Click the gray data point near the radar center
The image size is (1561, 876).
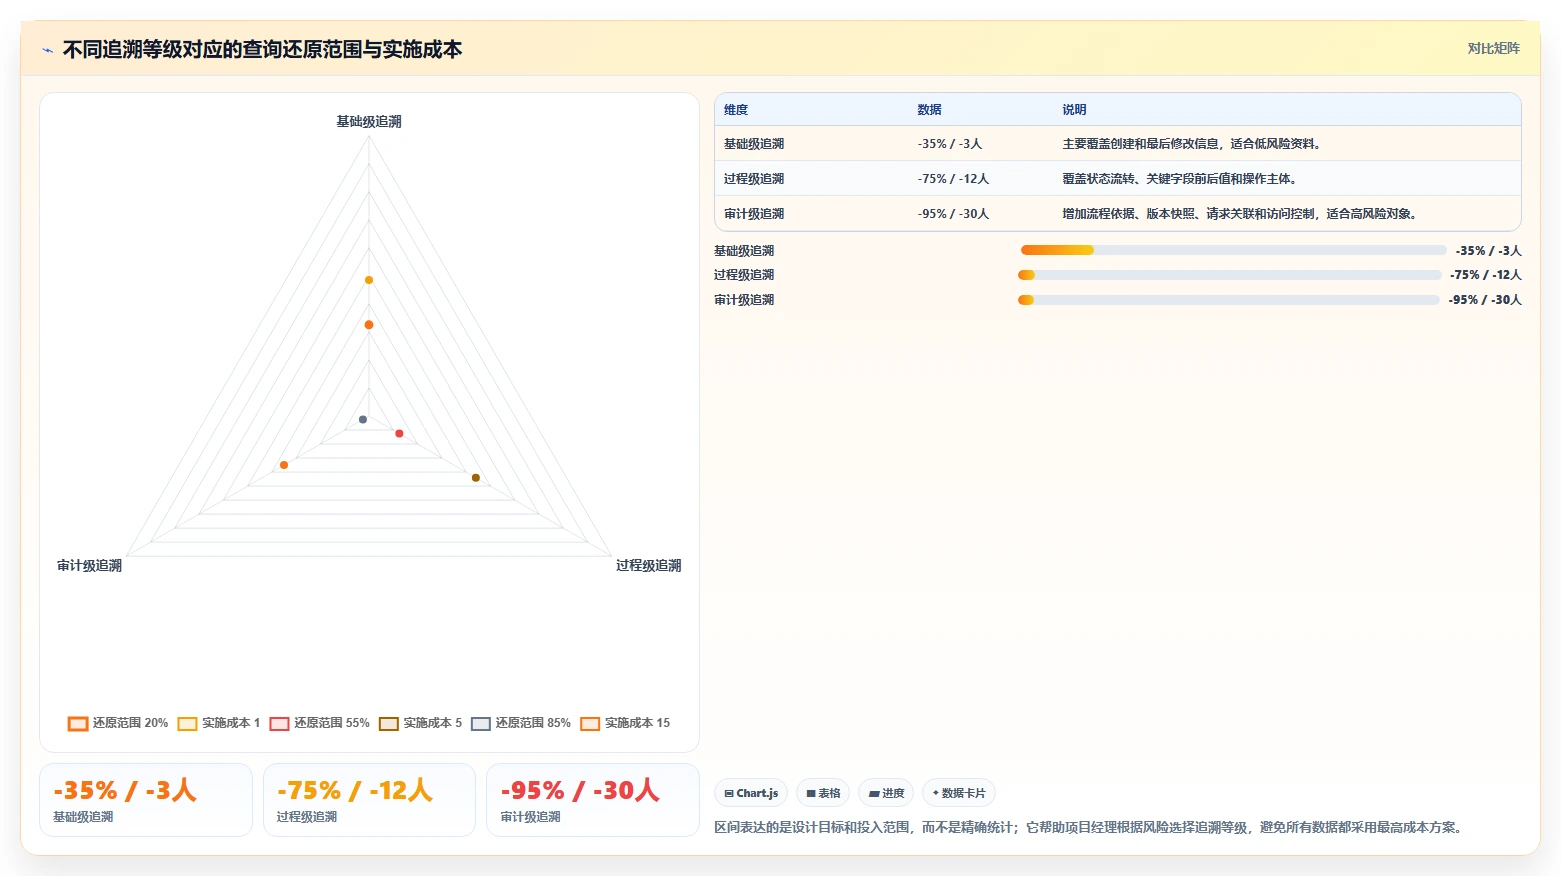click(363, 419)
